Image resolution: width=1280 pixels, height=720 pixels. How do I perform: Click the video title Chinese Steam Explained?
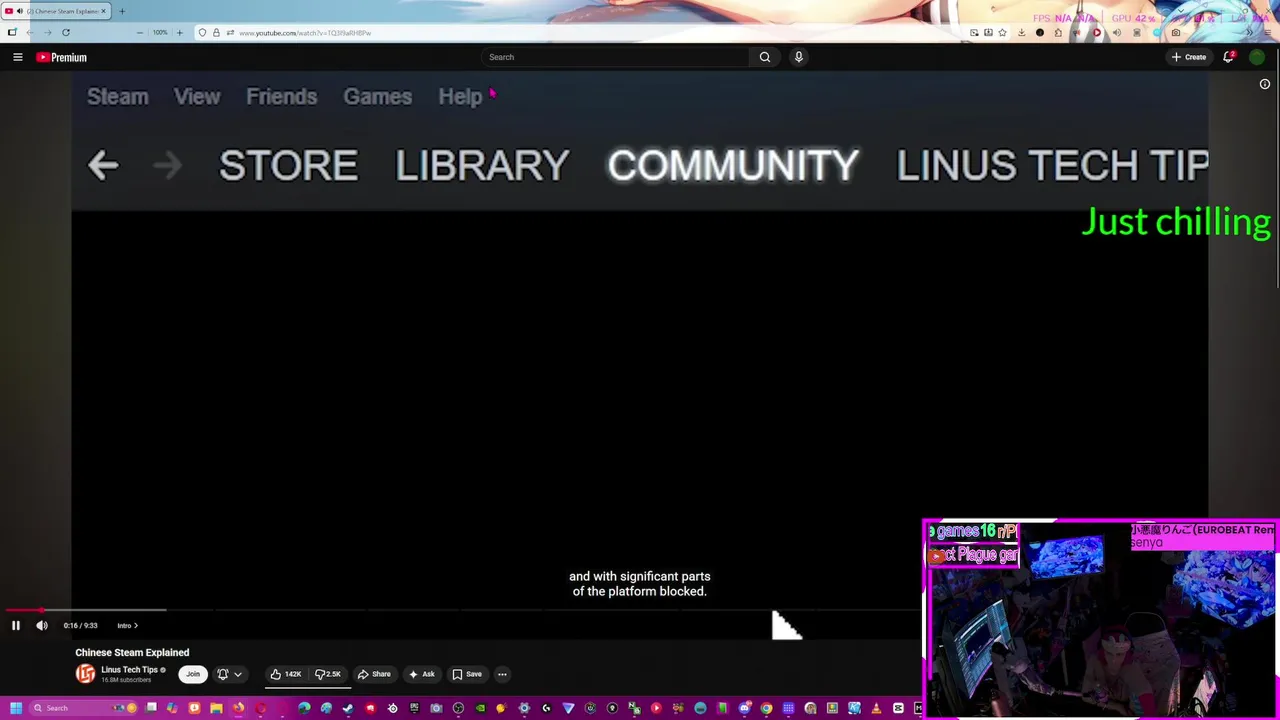coord(132,652)
